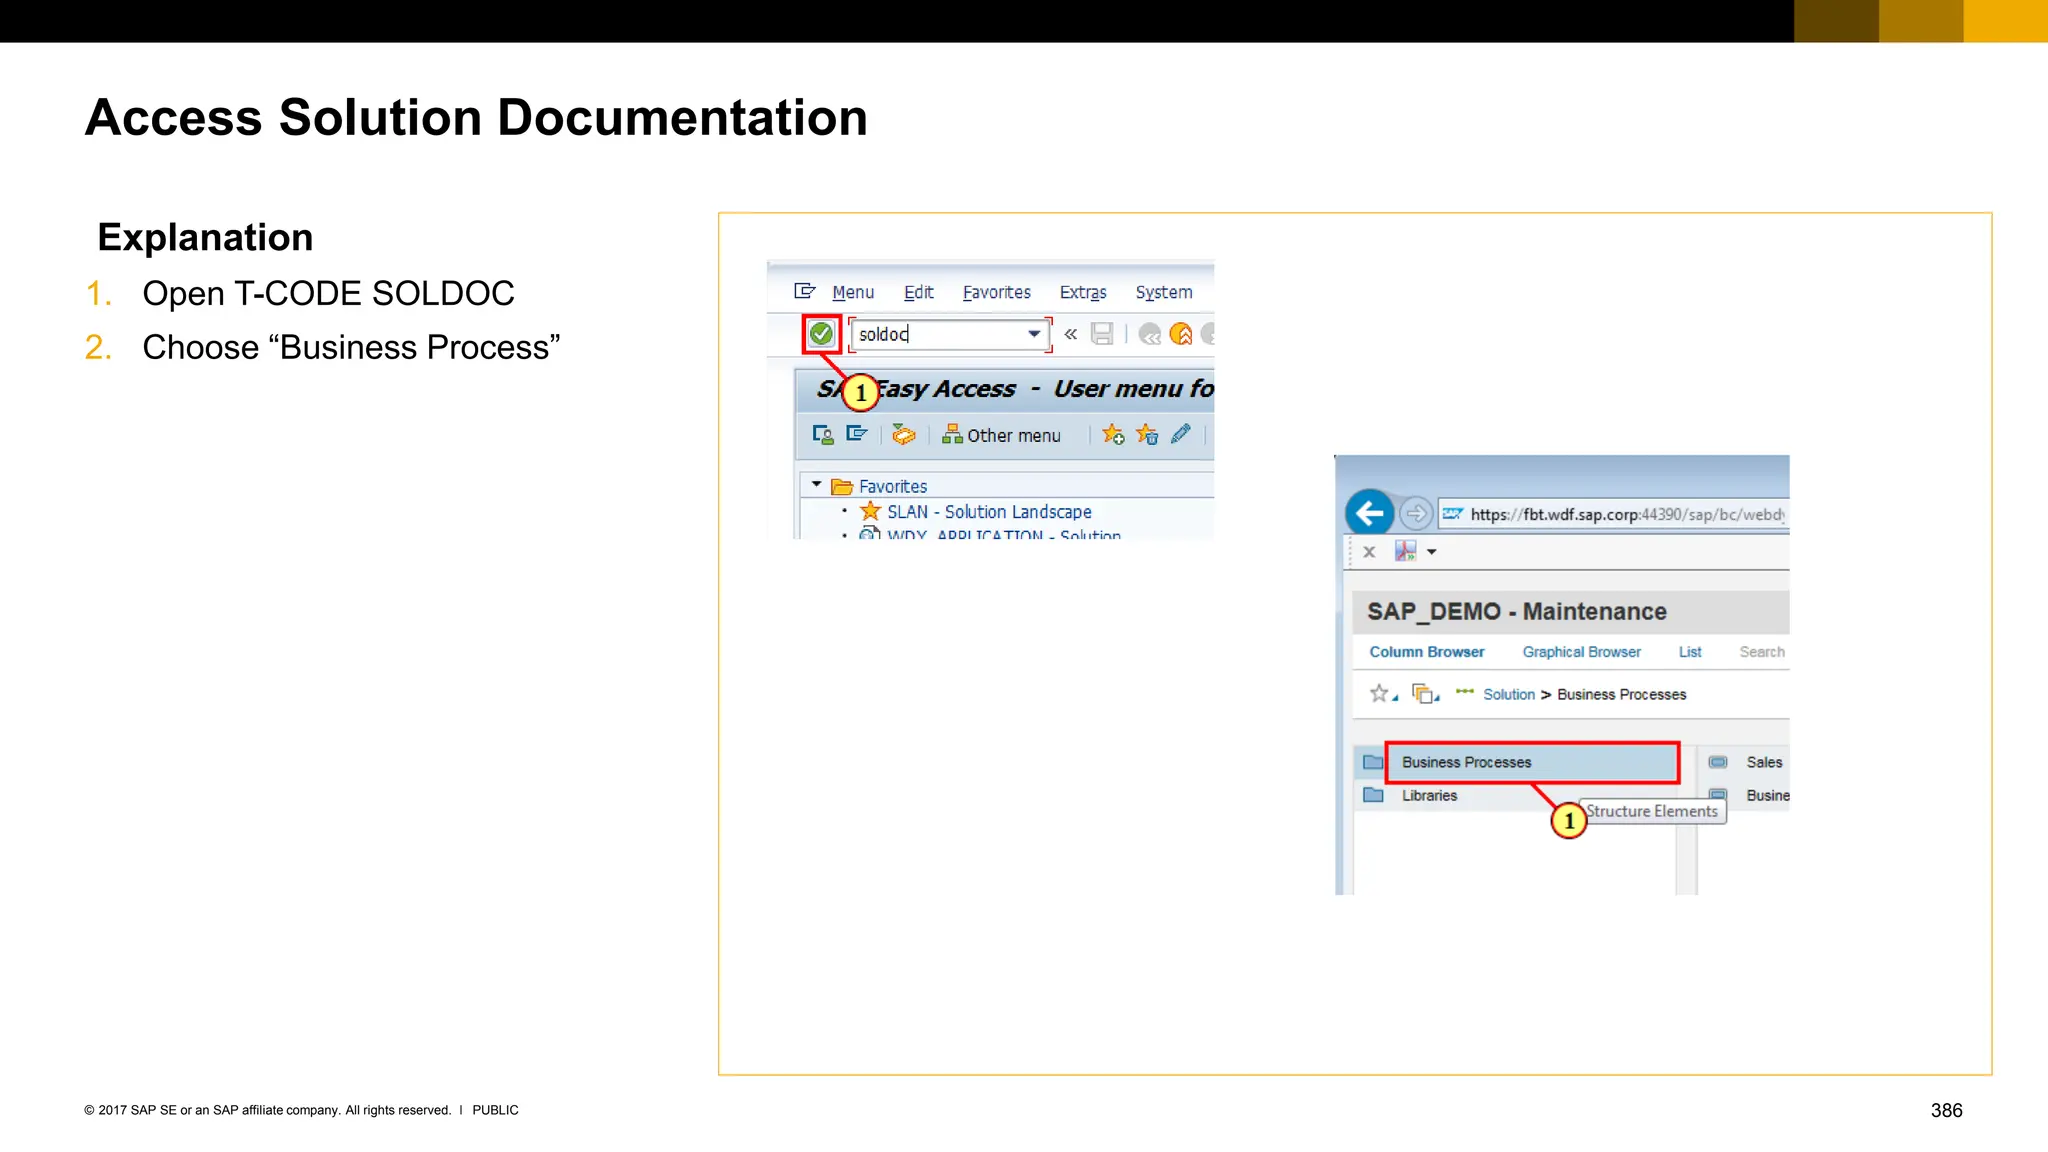Click the Add to Favorites star icon
Screen dimensions: 2048x1152
(1113, 434)
